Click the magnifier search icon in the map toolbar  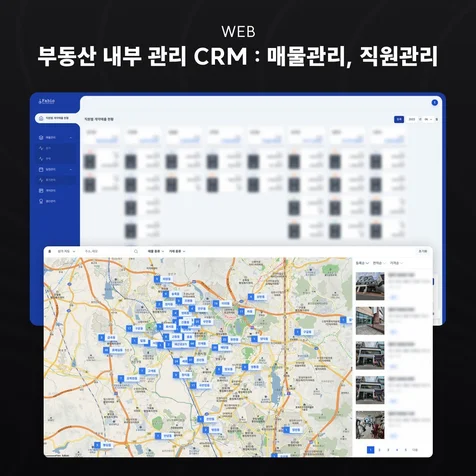[x=136, y=251]
